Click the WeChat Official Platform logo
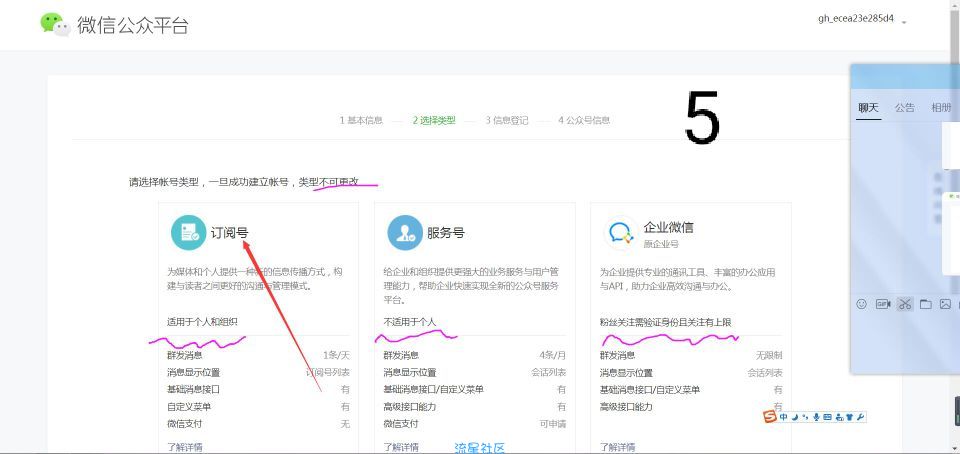The height and width of the screenshot is (454, 960). [x=114, y=24]
